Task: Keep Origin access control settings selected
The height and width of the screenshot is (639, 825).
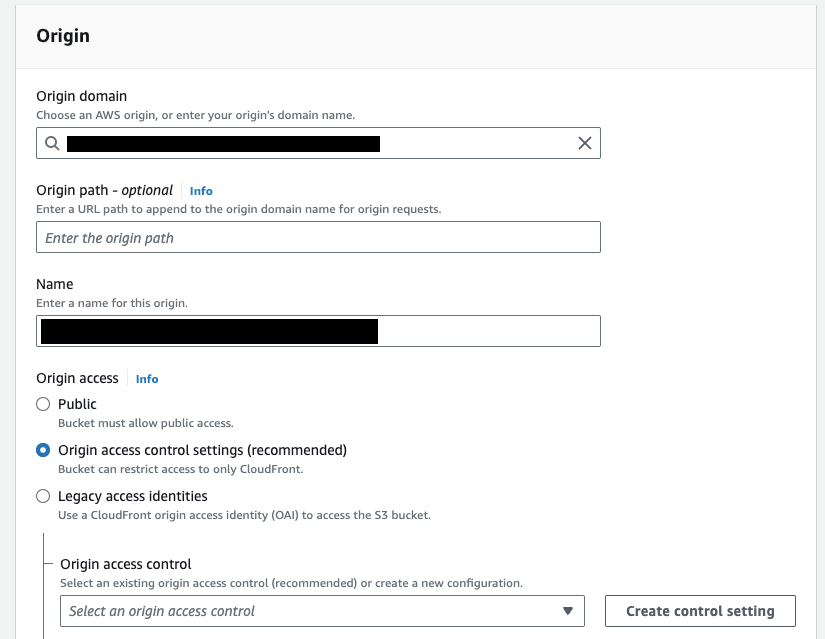Action: tap(42, 450)
